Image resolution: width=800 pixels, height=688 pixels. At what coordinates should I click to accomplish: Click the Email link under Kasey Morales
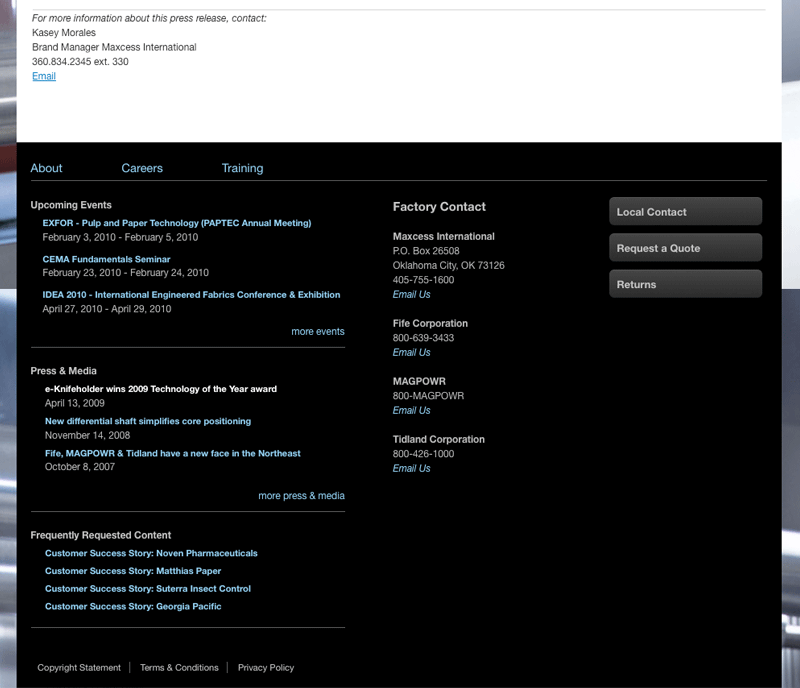click(x=44, y=76)
